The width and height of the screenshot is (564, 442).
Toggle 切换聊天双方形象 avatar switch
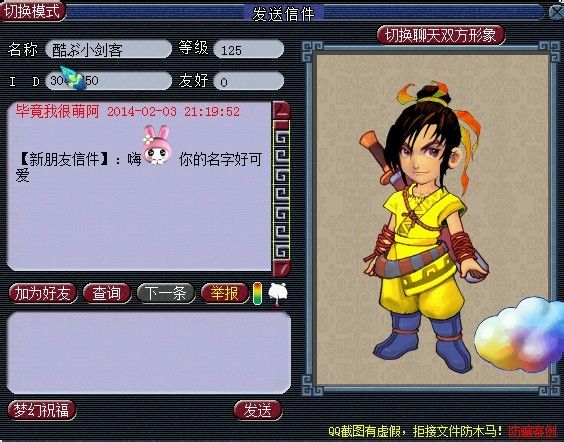click(x=441, y=36)
